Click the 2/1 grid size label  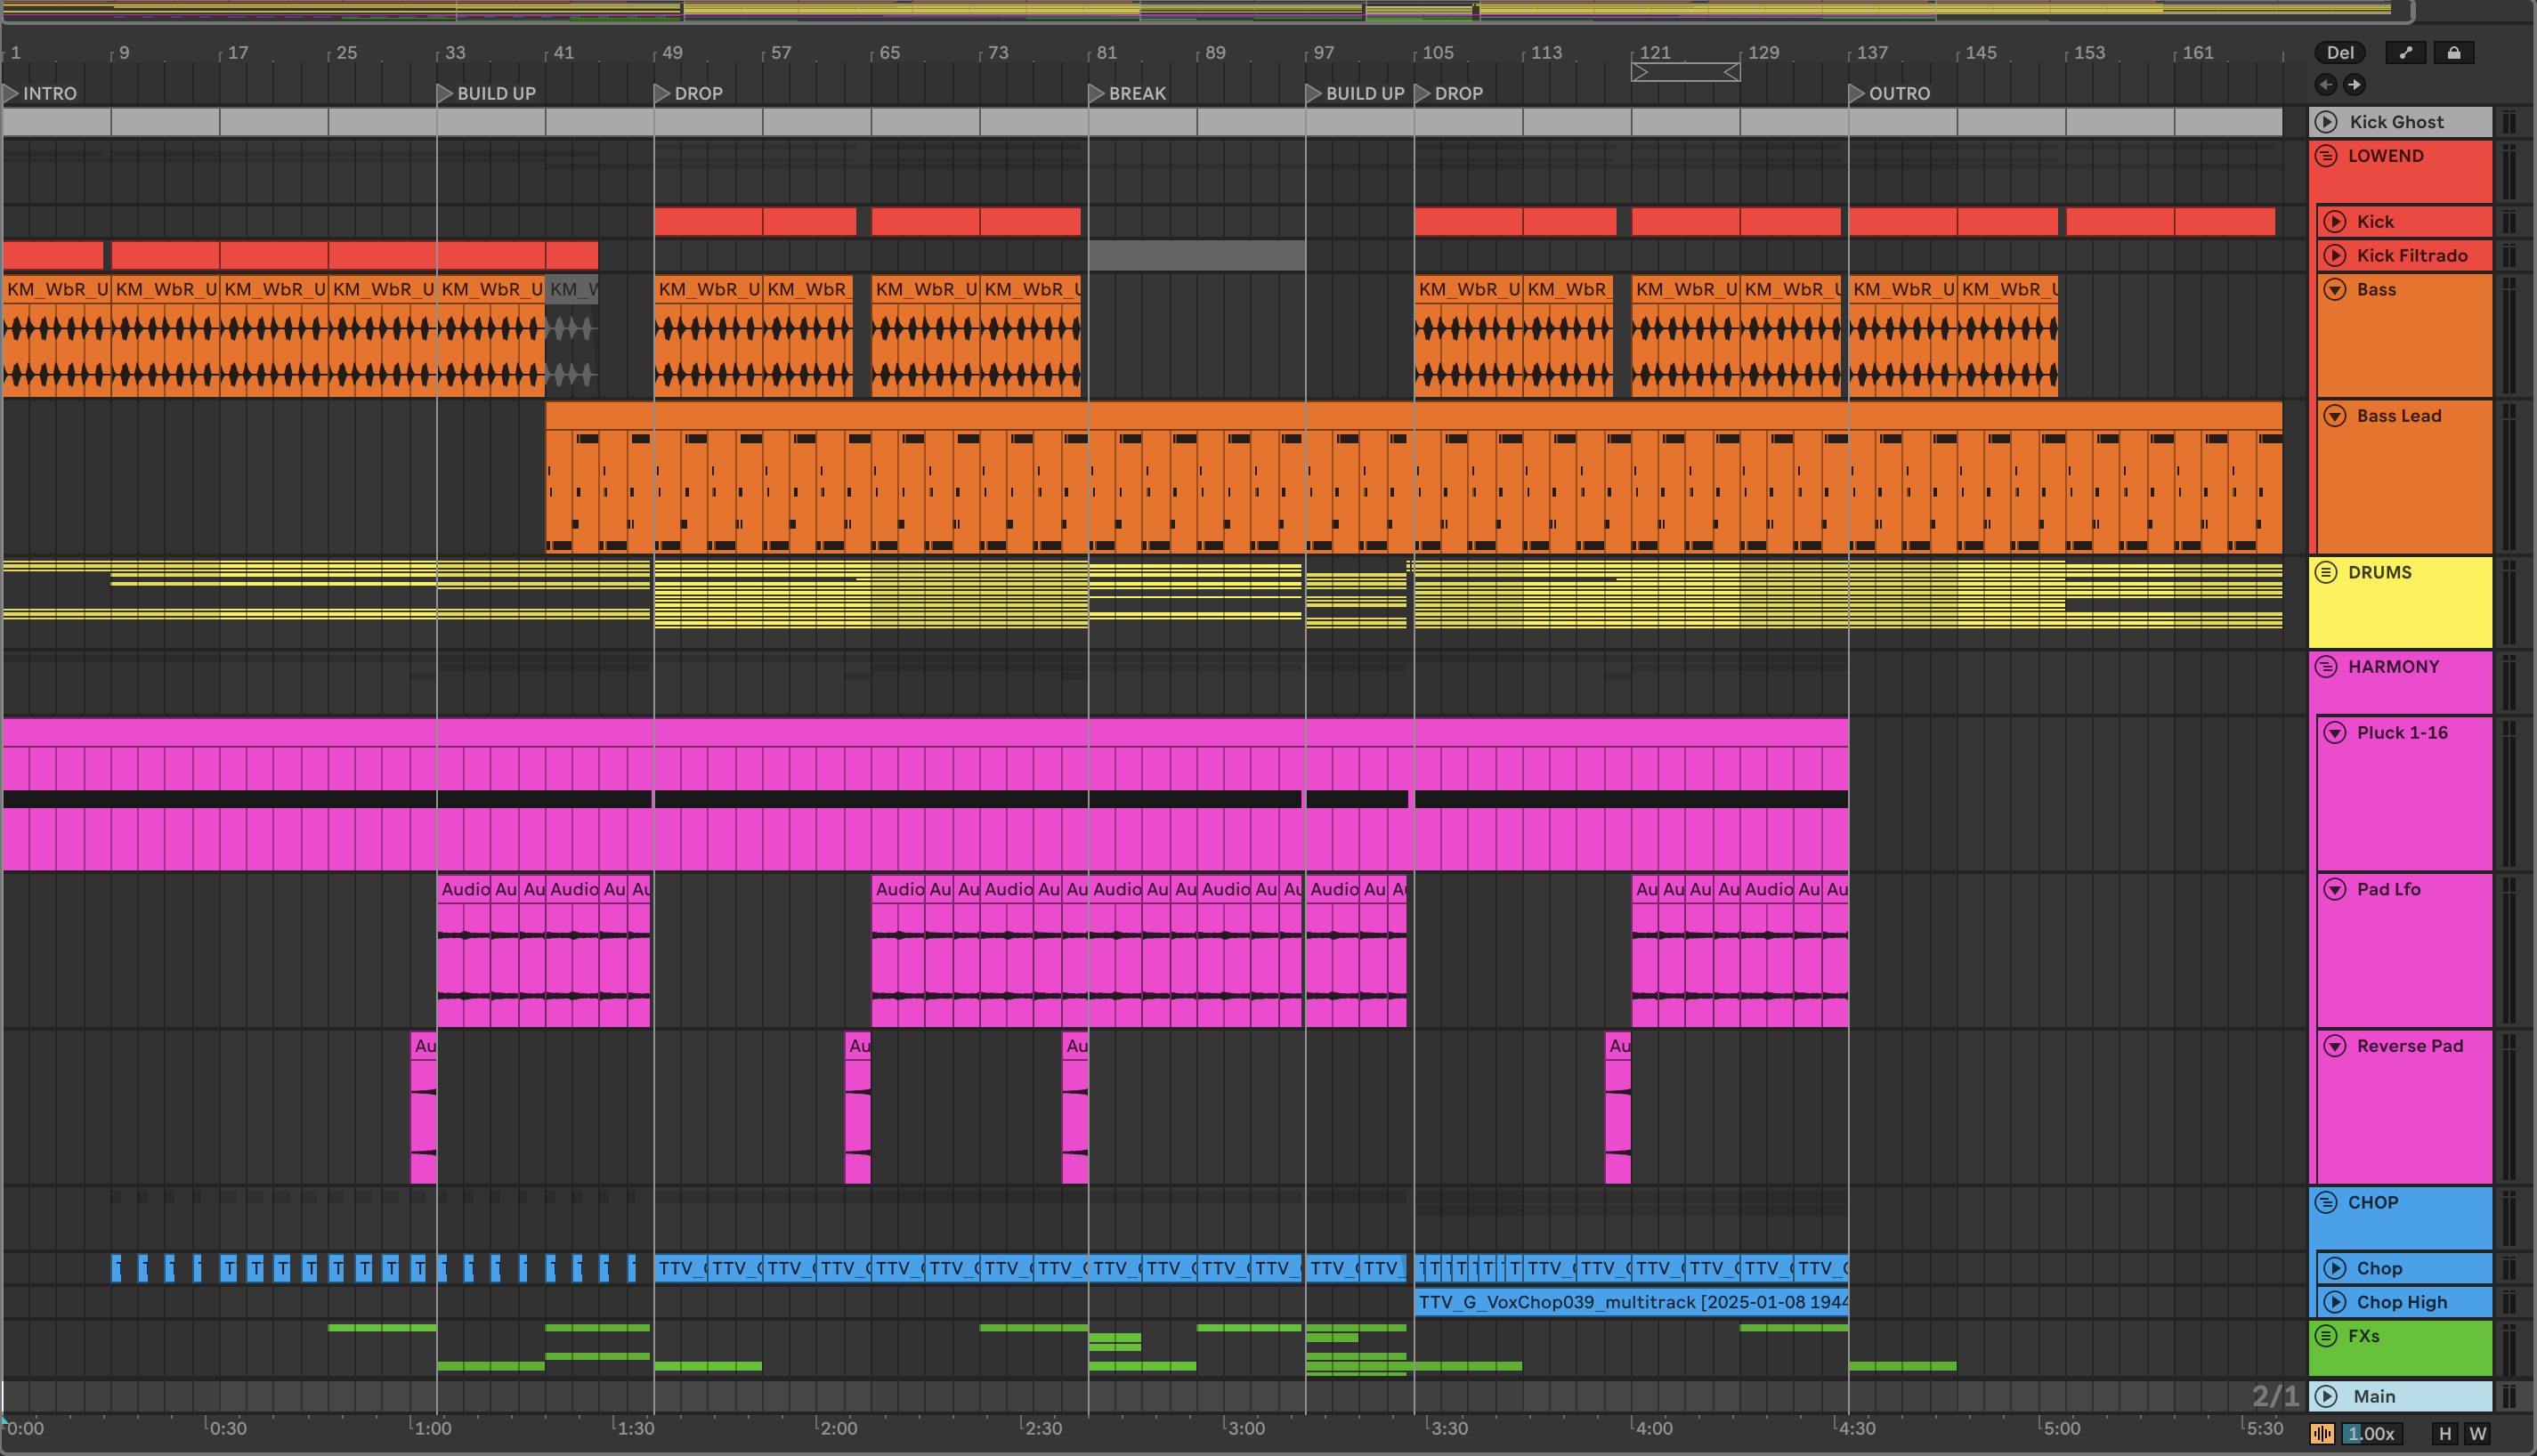click(x=2275, y=1396)
